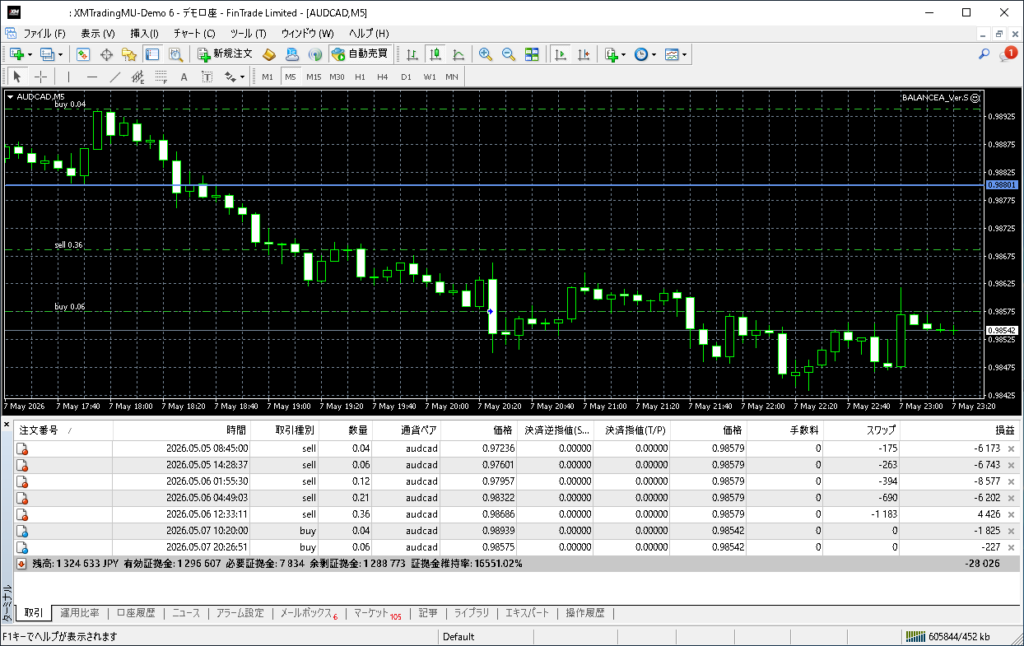Select the trendline drawing tool
This screenshot has height=646, width=1024.
coord(115,77)
